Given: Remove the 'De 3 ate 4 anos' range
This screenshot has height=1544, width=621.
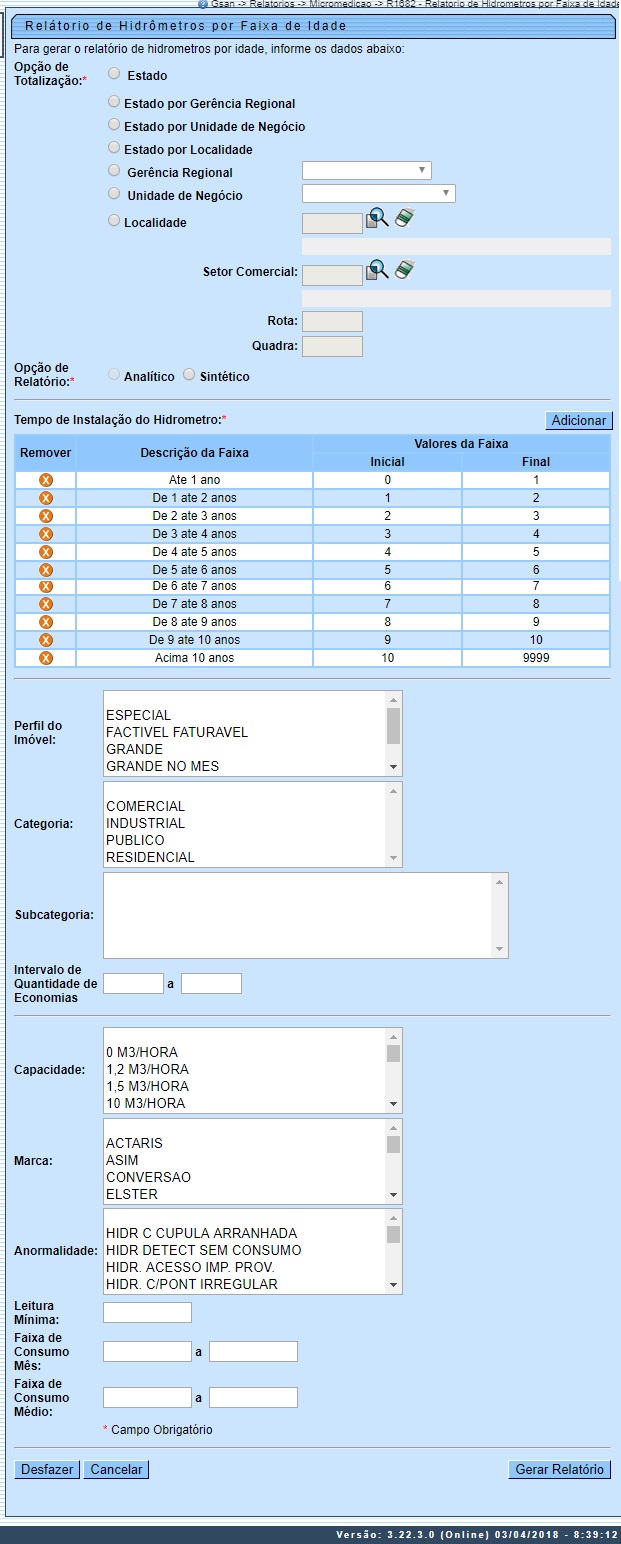Looking at the screenshot, I should [45, 534].
